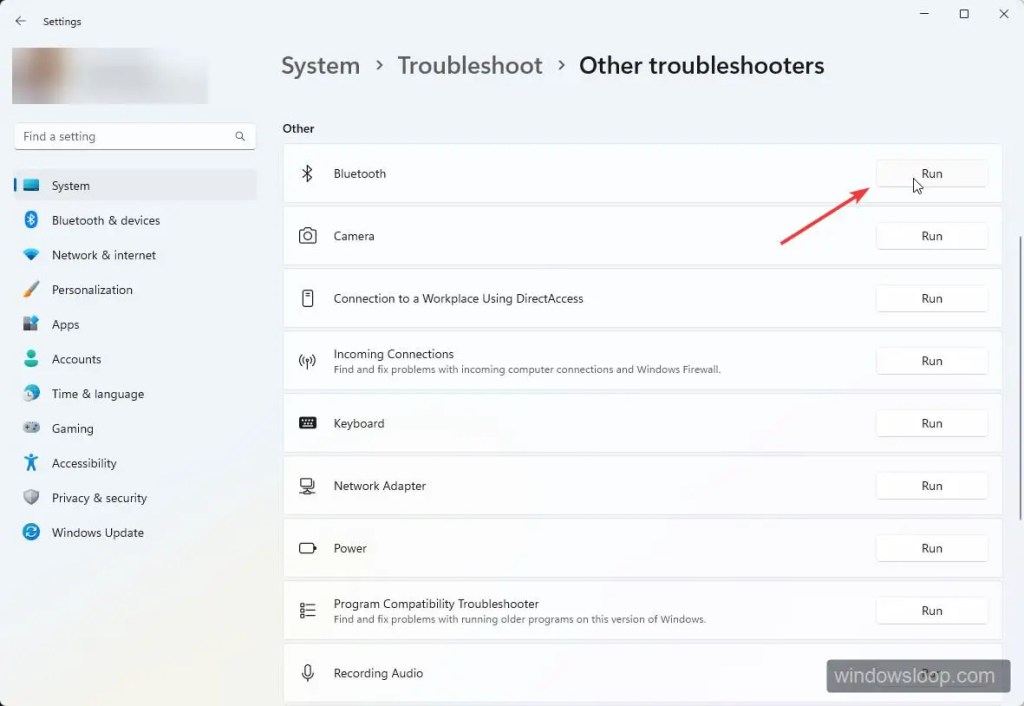This screenshot has width=1024, height=706.
Task: Click the Troubleshoot breadcrumb link
Action: 470,66
